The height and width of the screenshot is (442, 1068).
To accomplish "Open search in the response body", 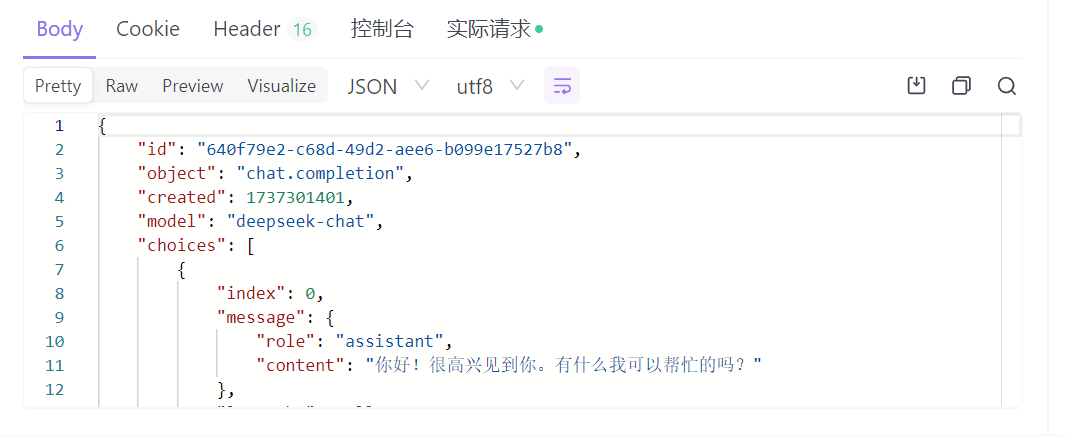I will tap(1006, 86).
